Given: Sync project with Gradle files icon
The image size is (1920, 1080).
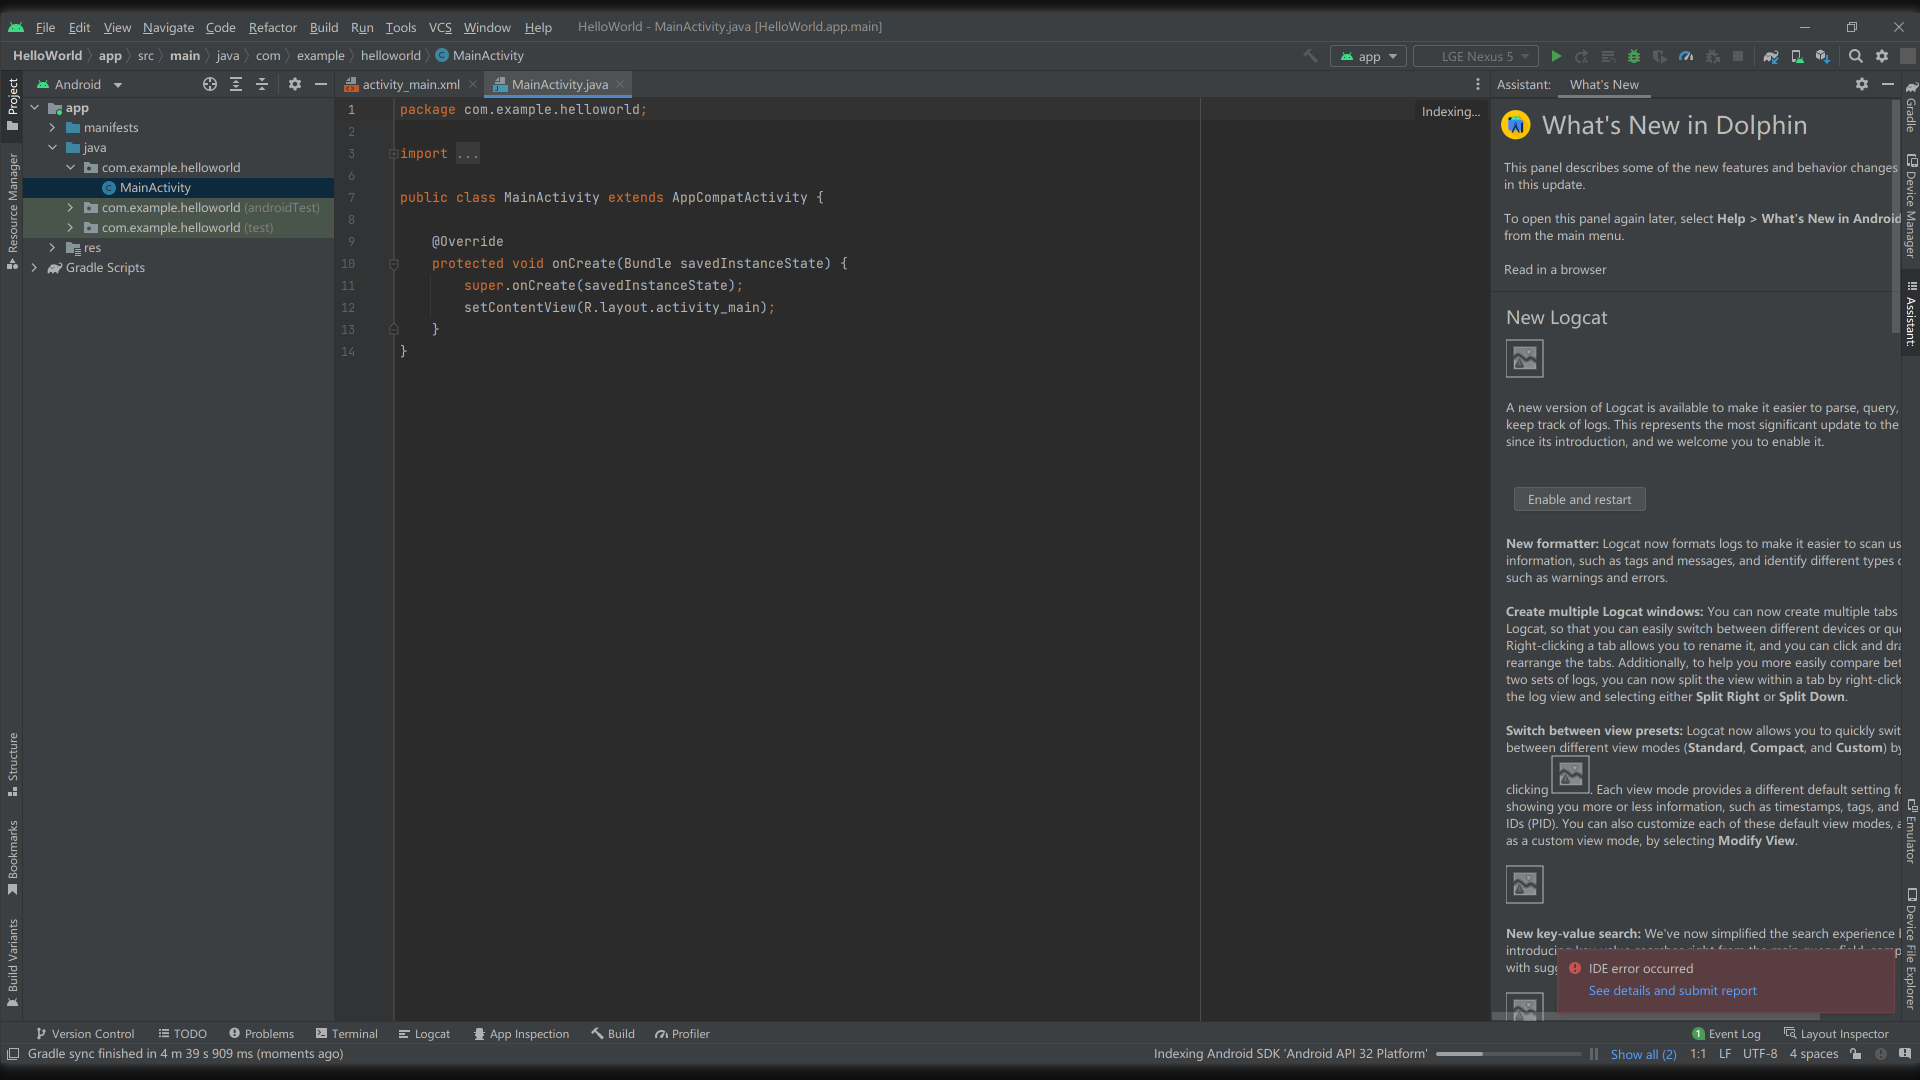Looking at the screenshot, I should pyautogui.click(x=1771, y=57).
